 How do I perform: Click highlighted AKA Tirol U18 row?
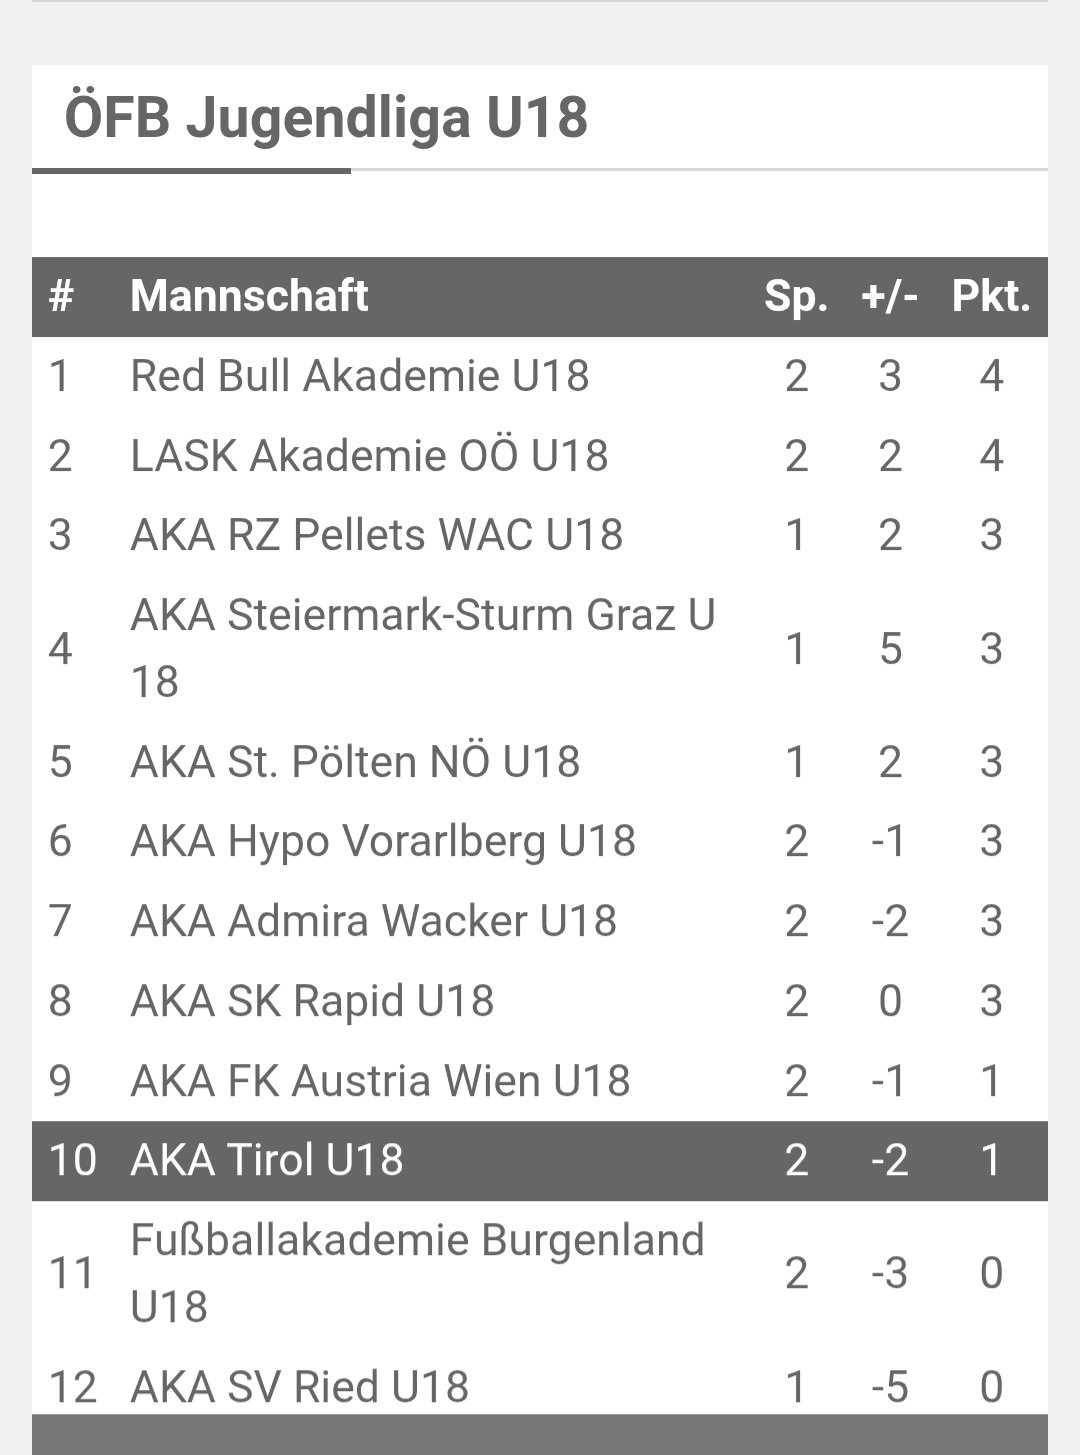[540, 1160]
